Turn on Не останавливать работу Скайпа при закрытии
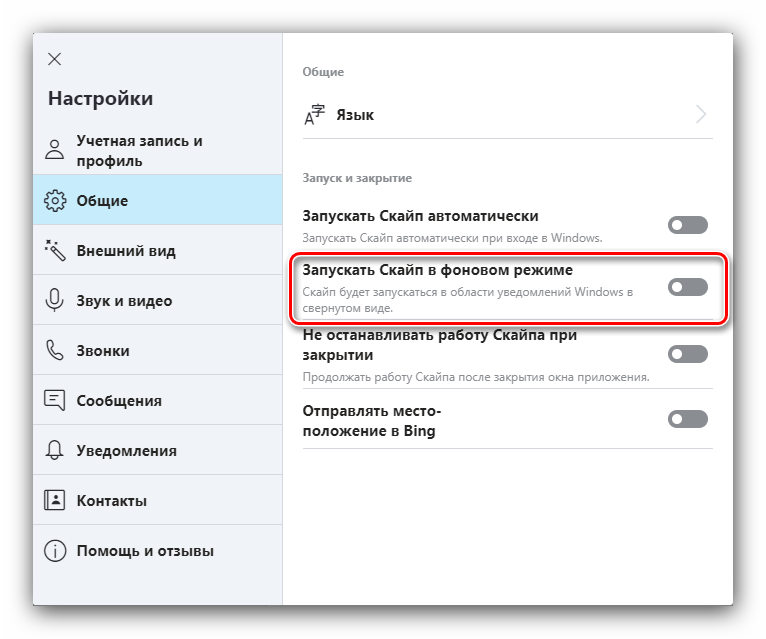766x639 pixels. 687,354
